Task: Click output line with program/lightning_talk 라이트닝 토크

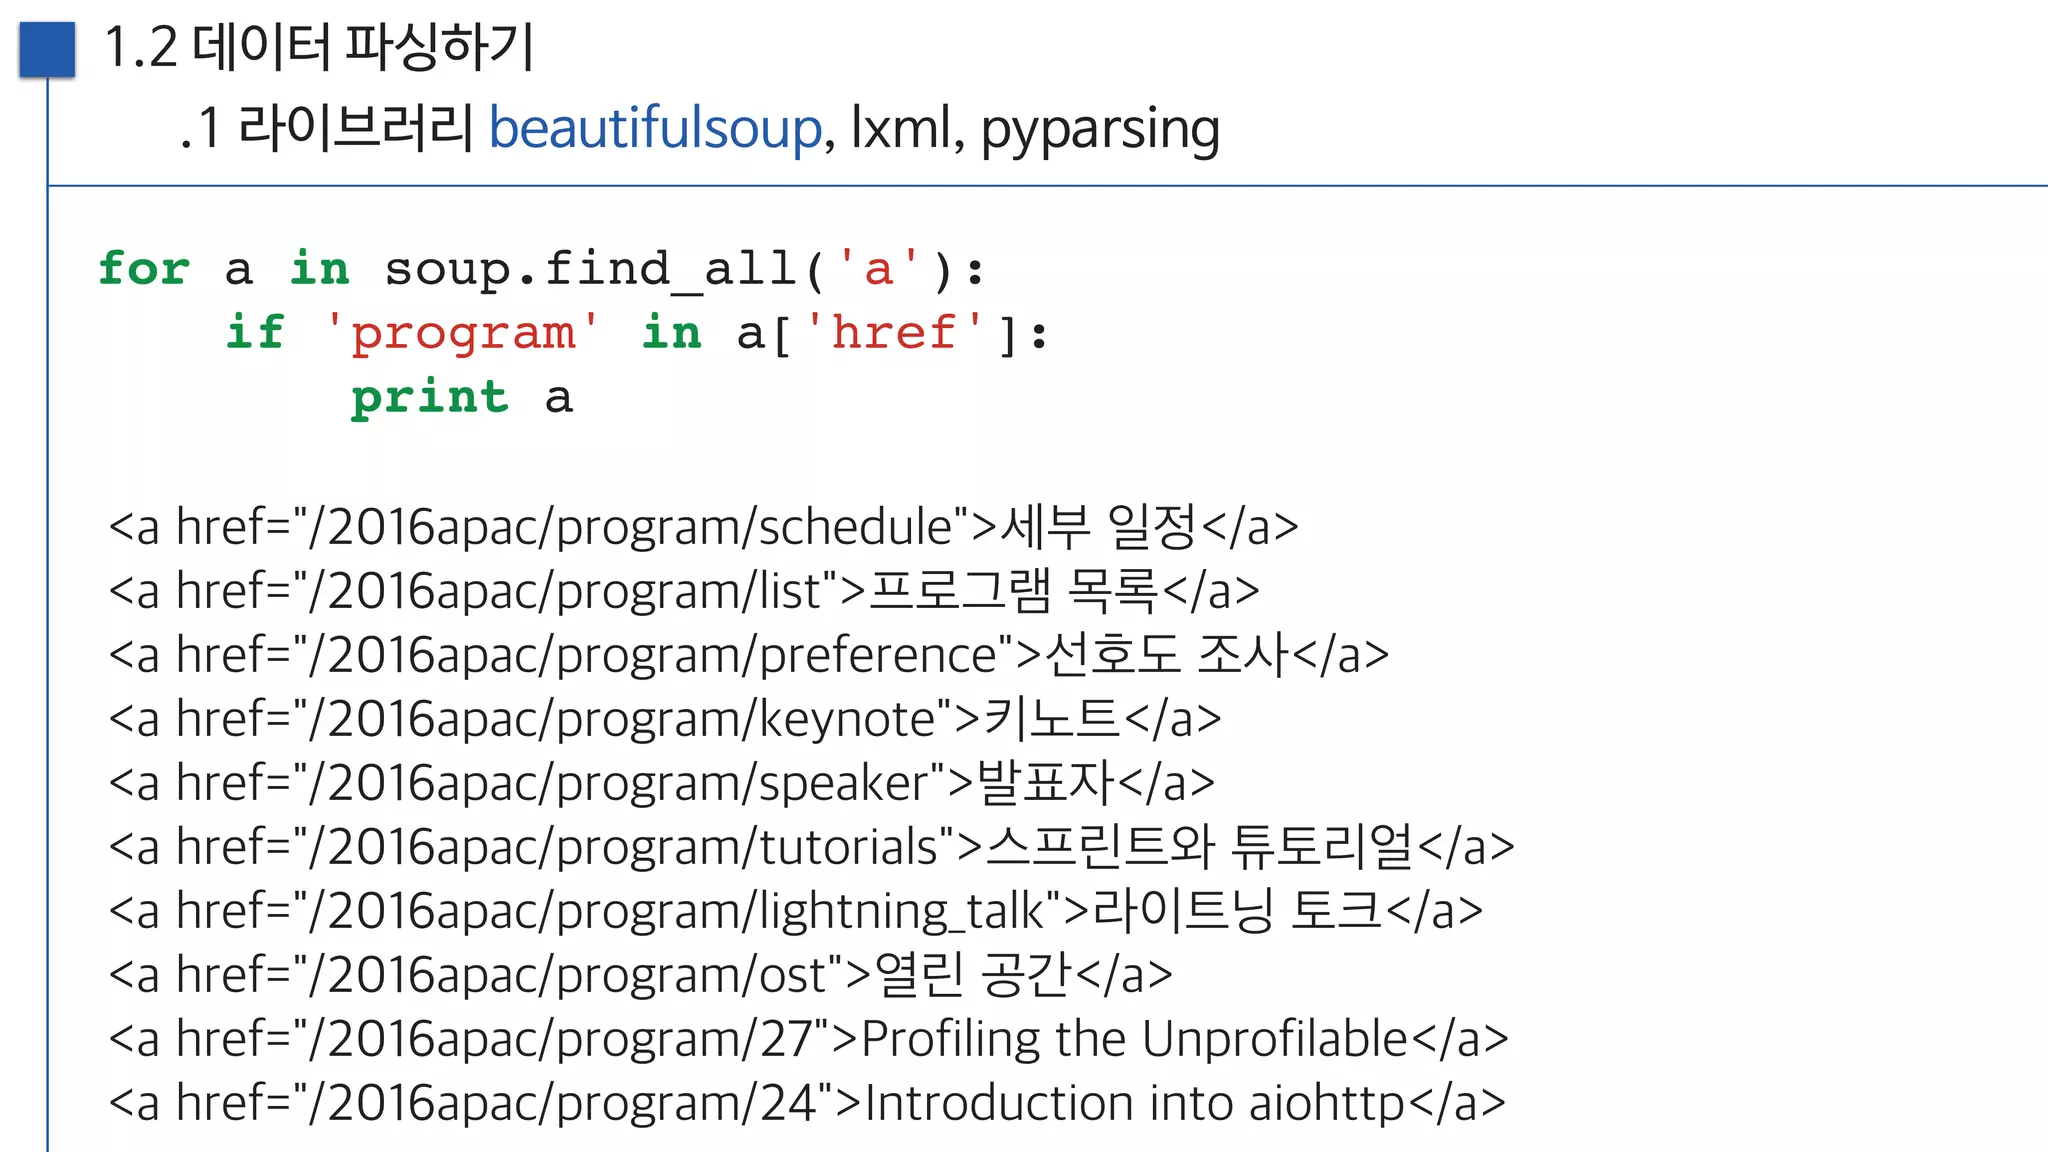Action: coord(796,911)
